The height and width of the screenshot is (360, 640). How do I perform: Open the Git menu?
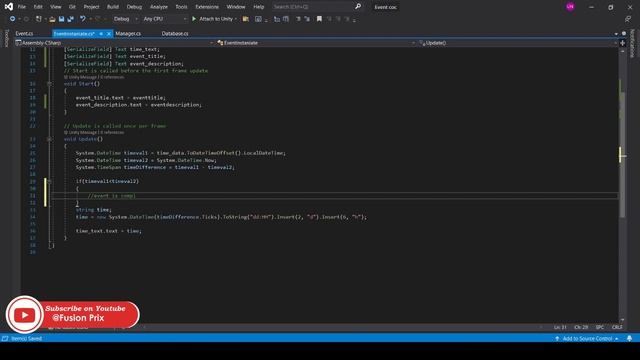click(x=72, y=7)
